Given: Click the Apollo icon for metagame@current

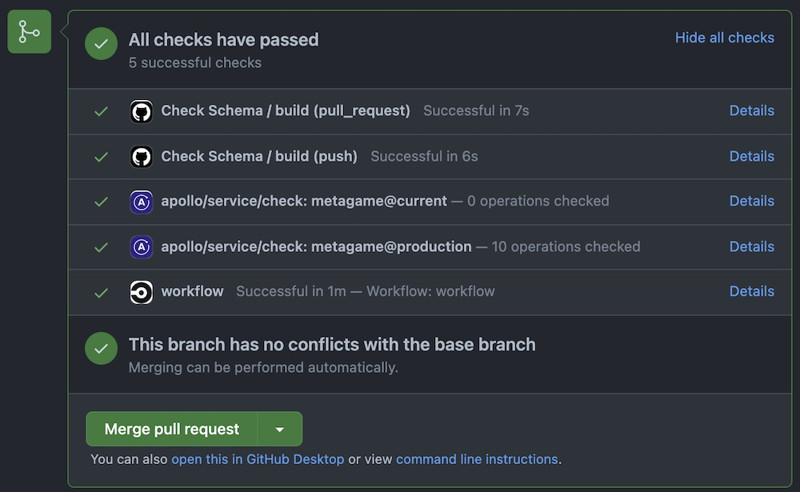Looking at the screenshot, I should coord(141,201).
